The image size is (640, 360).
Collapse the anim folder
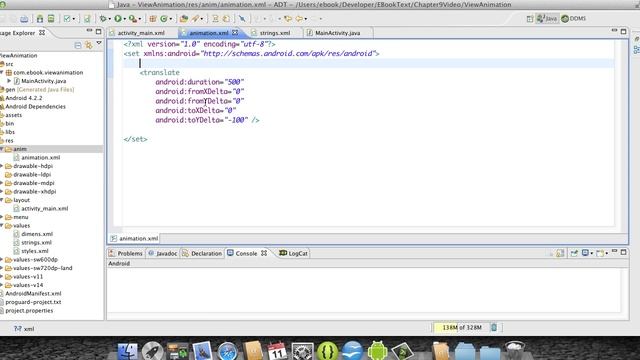(x=2, y=149)
